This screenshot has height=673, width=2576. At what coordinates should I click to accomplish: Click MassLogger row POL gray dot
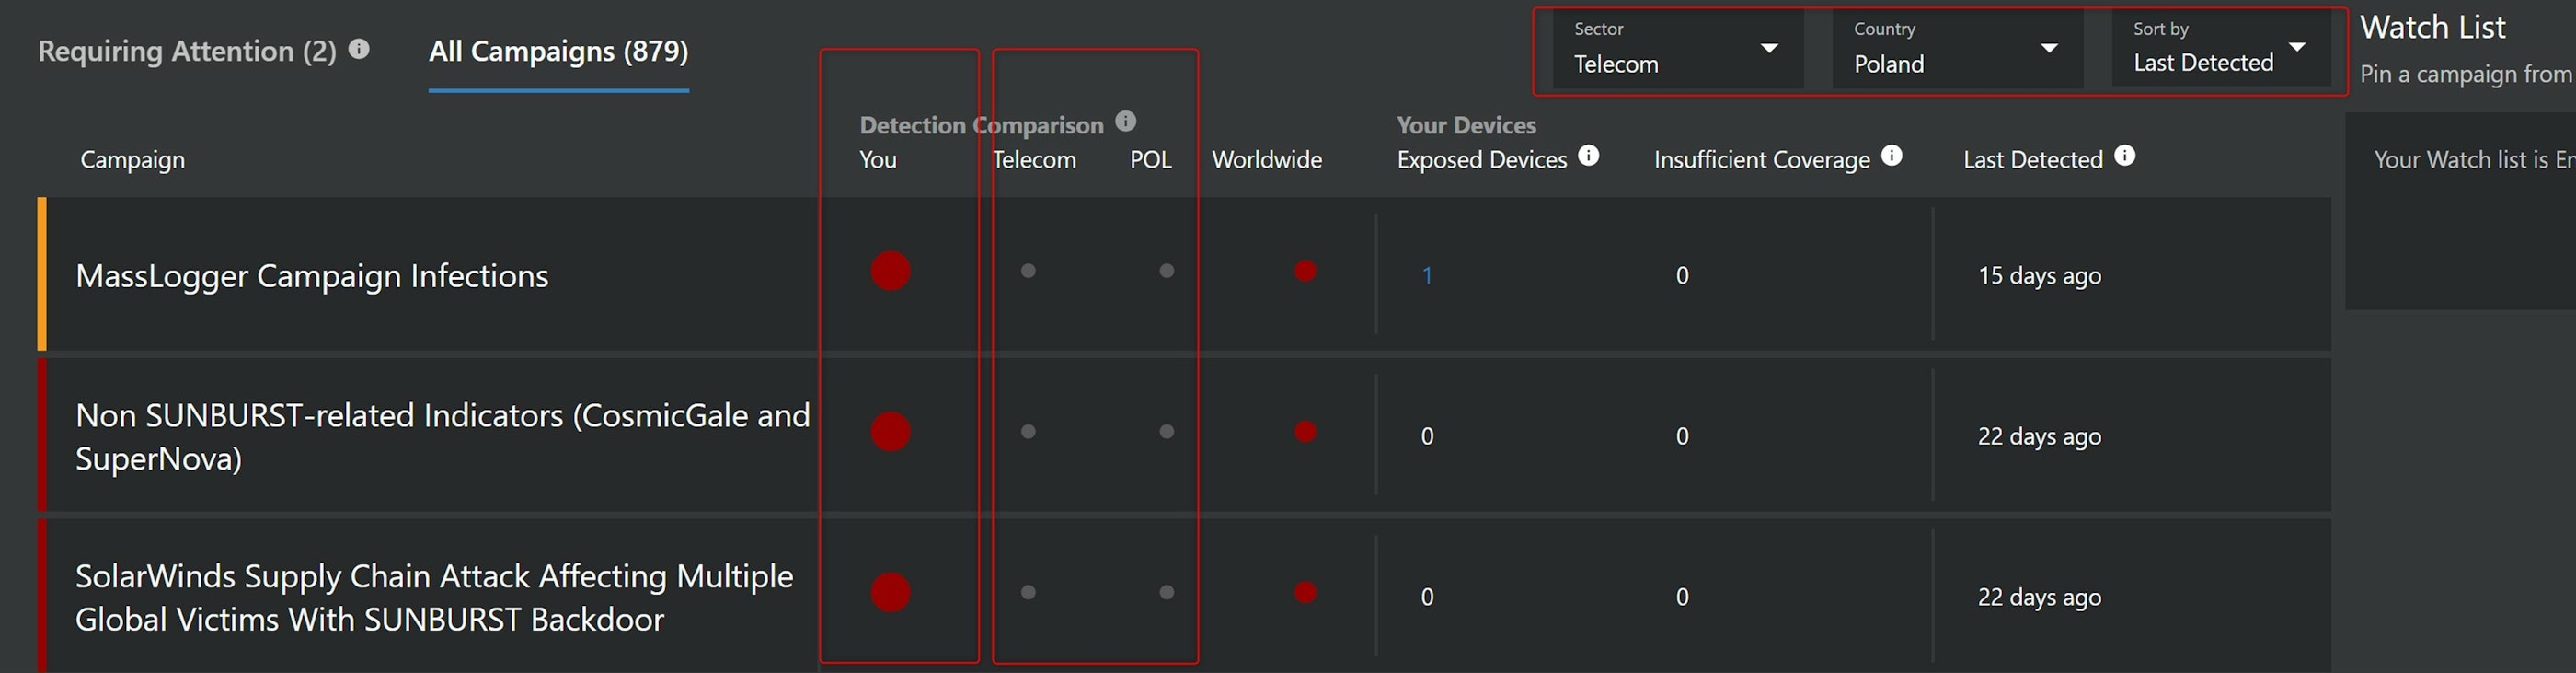coord(1166,271)
